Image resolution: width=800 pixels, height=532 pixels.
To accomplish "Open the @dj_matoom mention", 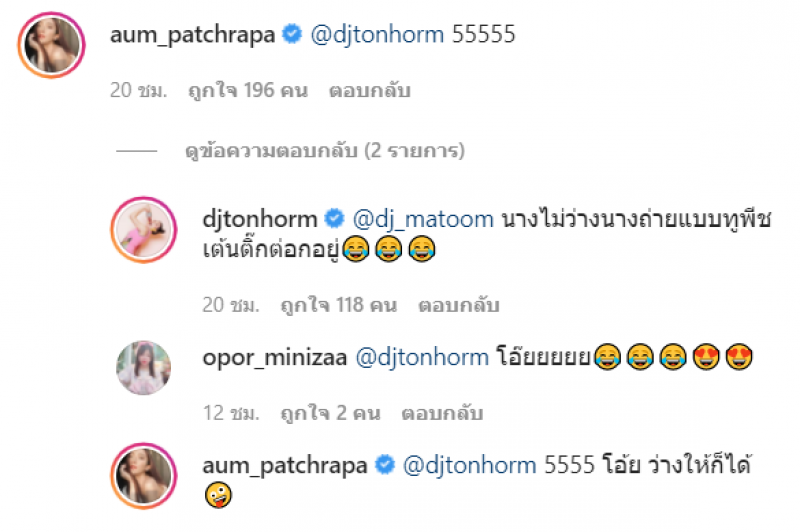I will point(423,219).
